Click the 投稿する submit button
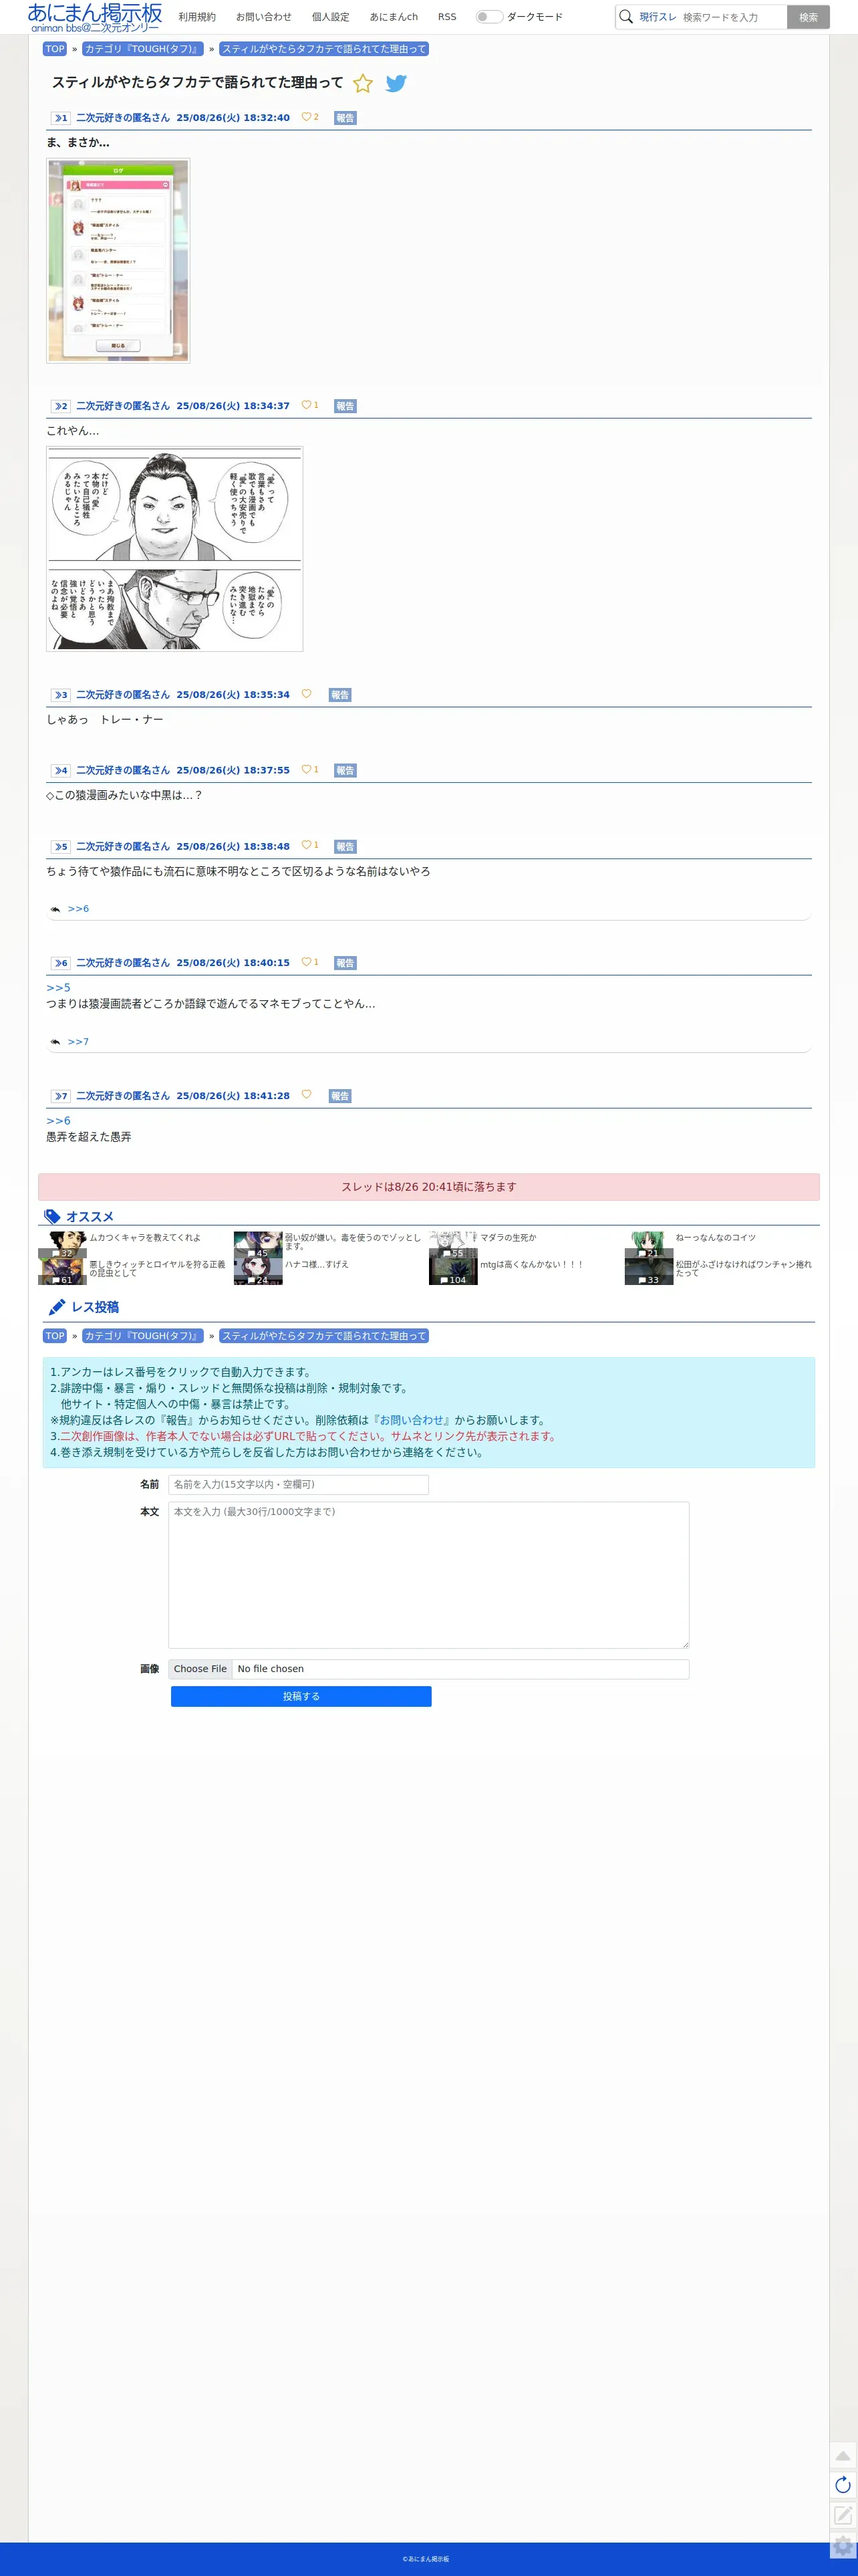This screenshot has width=858, height=2576. 301,1696
